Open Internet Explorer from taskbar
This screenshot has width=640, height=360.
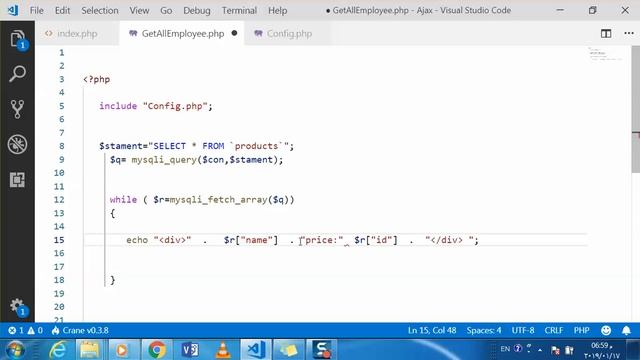point(58,350)
